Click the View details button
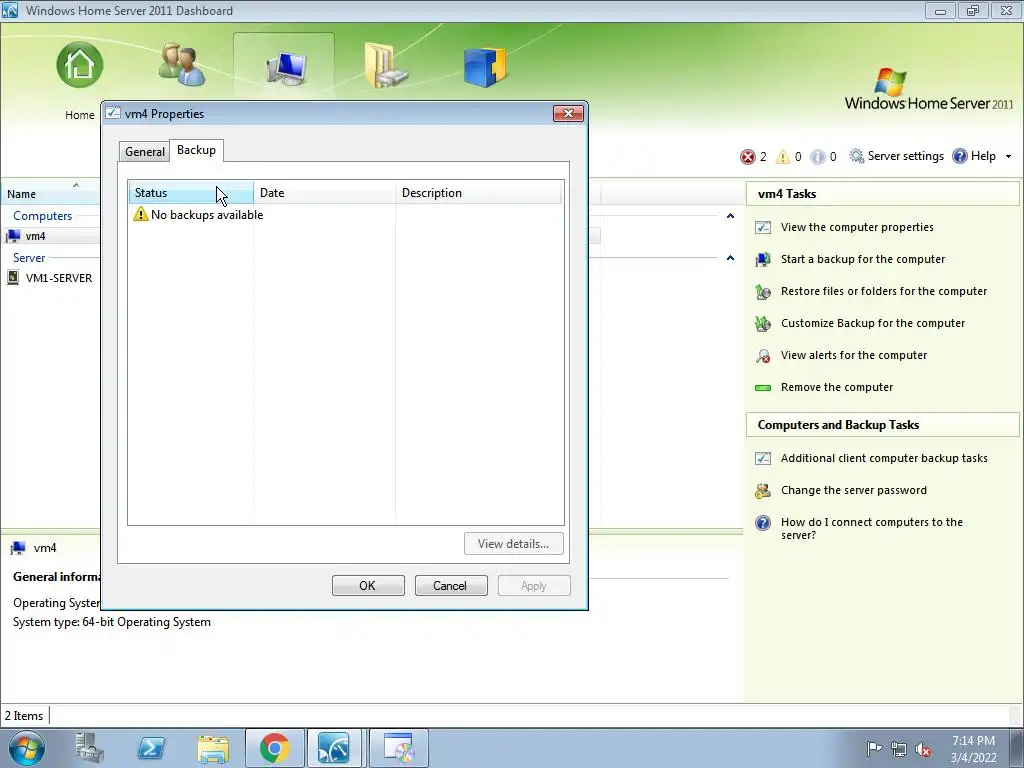1024x768 pixels. 513,544
